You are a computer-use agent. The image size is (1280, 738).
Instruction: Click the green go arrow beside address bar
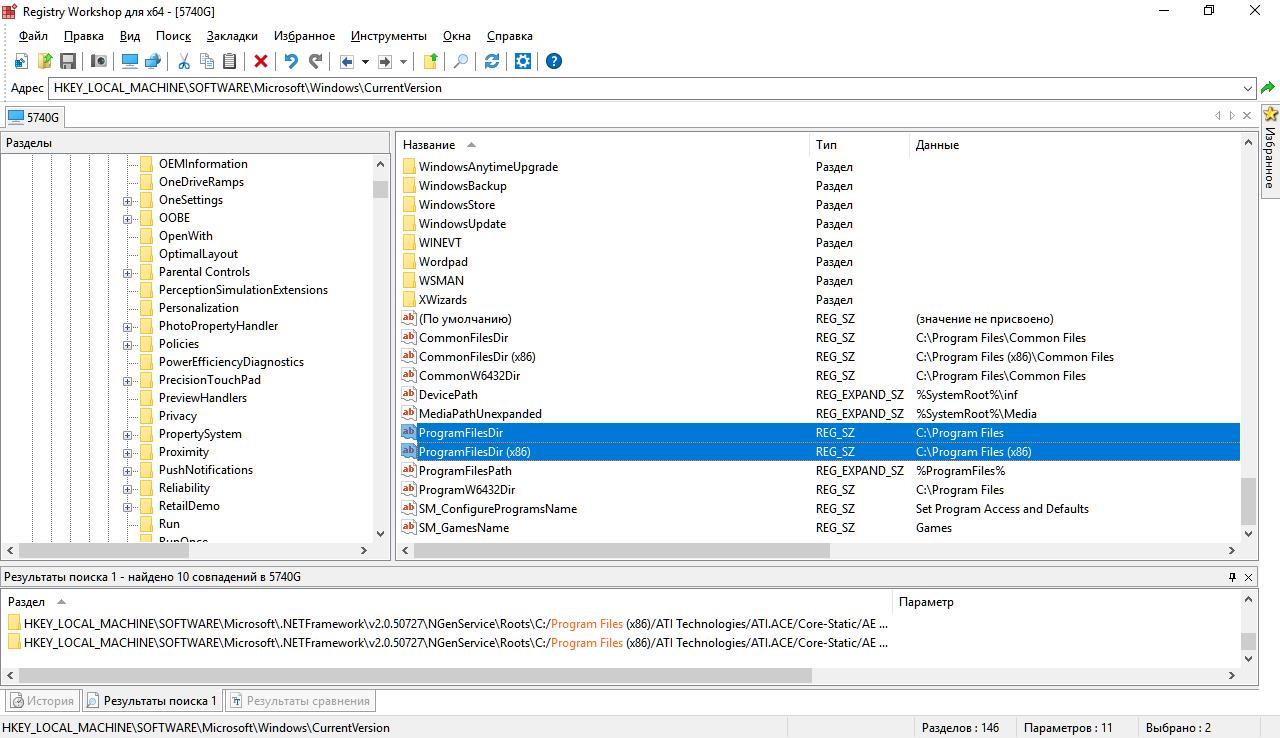pyautogui.click(x=1268, y=88)
